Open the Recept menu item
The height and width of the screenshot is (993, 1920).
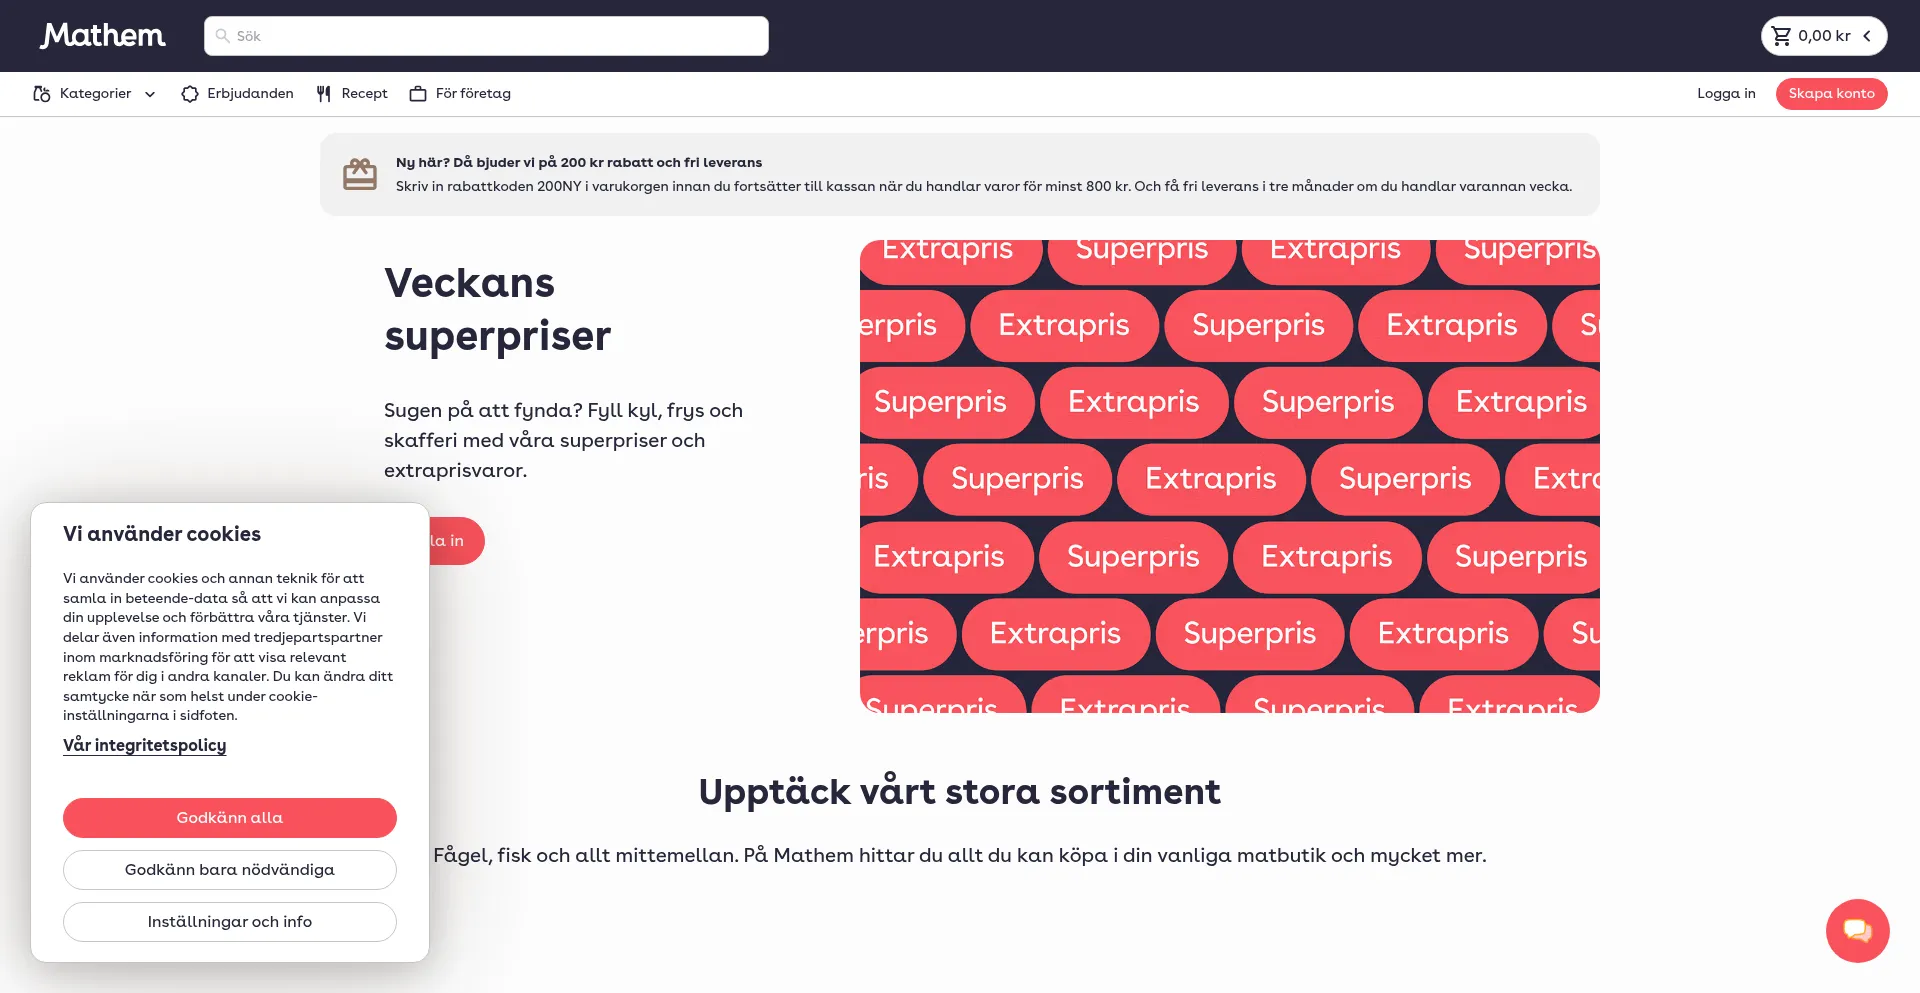pos(364,94)
